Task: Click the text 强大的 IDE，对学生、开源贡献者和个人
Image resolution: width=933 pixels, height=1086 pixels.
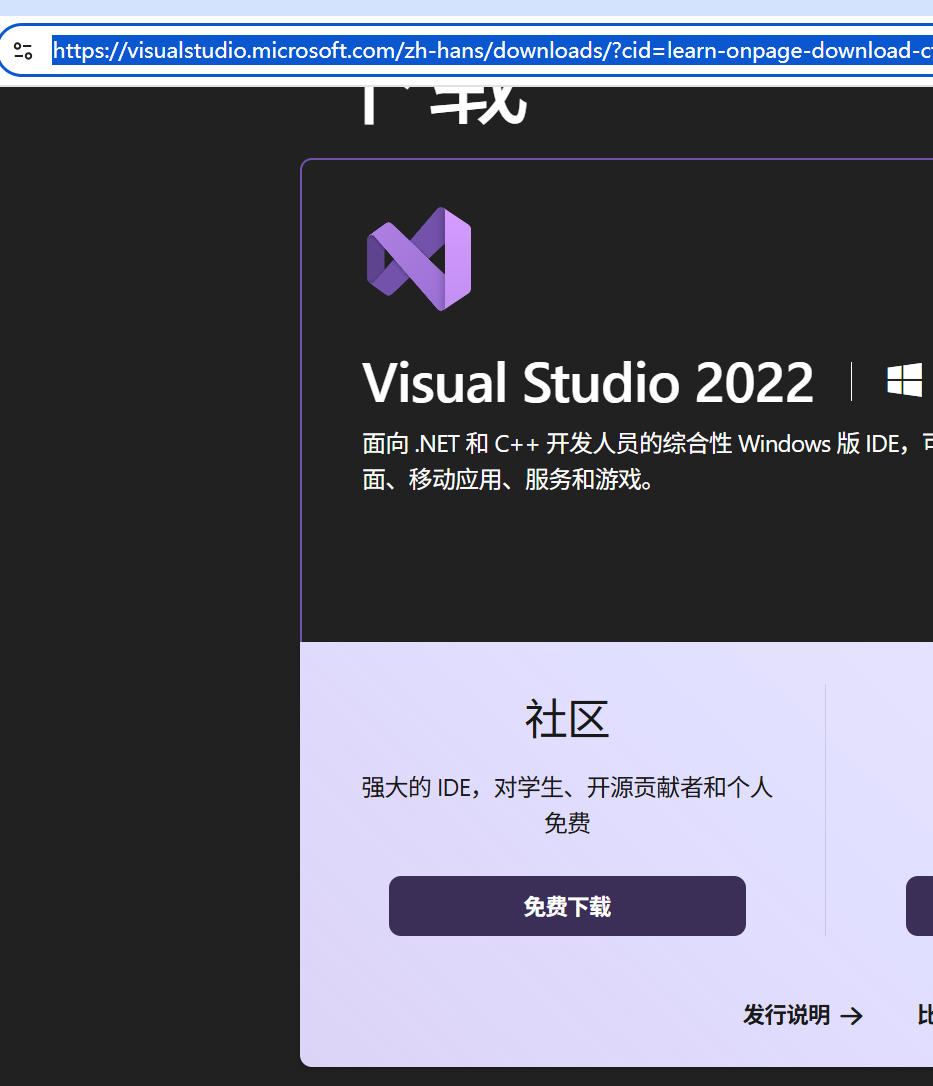Action: [567, 787]
